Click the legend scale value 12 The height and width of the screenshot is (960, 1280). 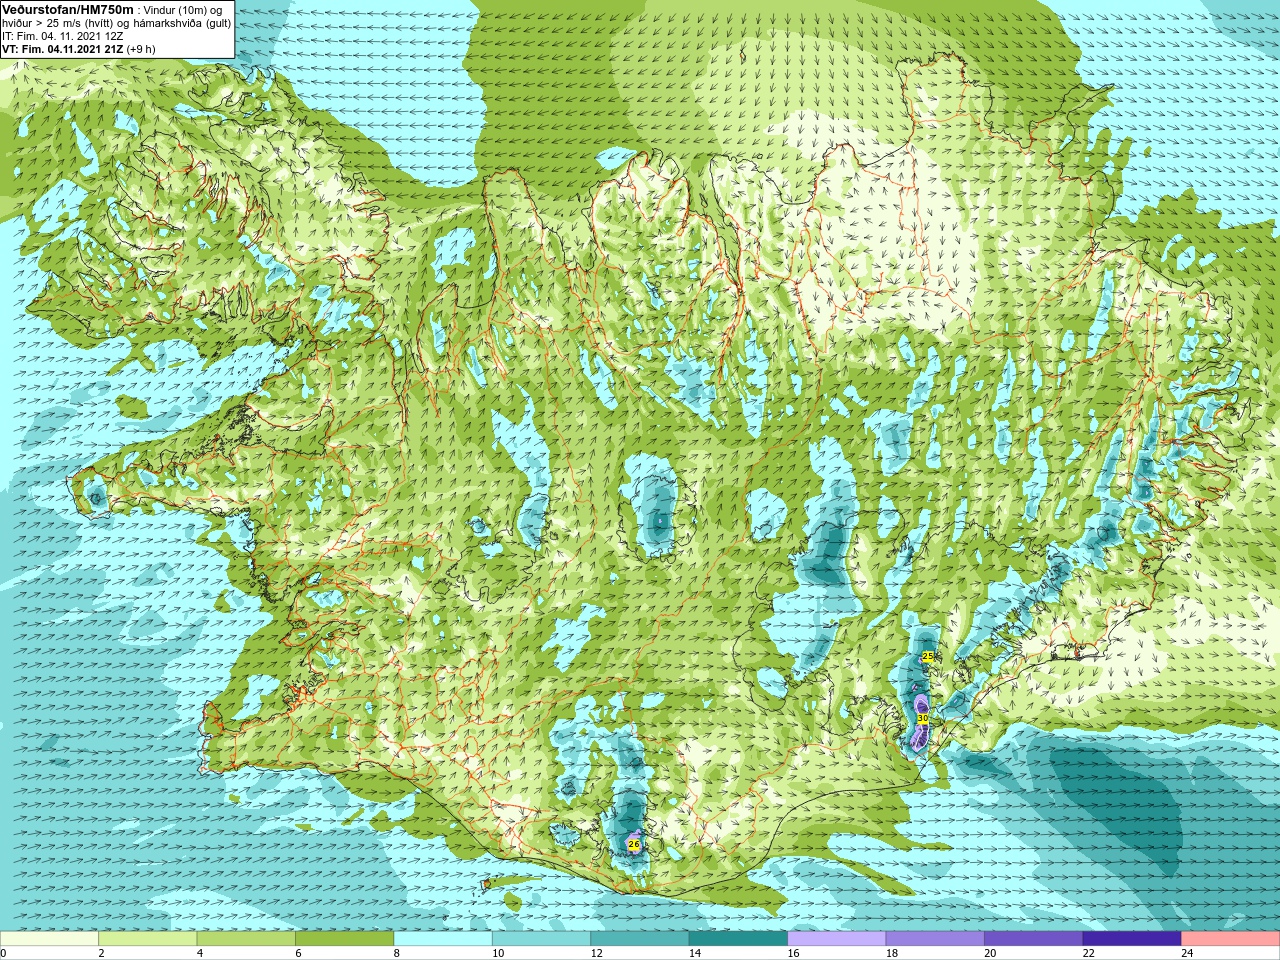[x=596, y=953]
